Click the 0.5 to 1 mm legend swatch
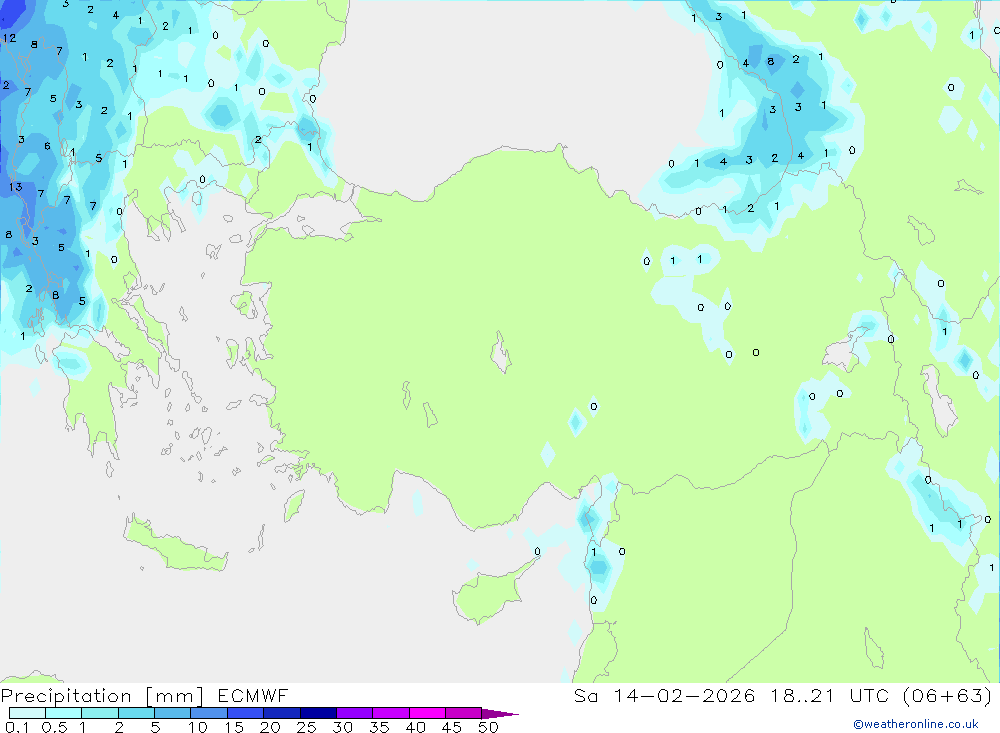 click(x=64, y=713)
